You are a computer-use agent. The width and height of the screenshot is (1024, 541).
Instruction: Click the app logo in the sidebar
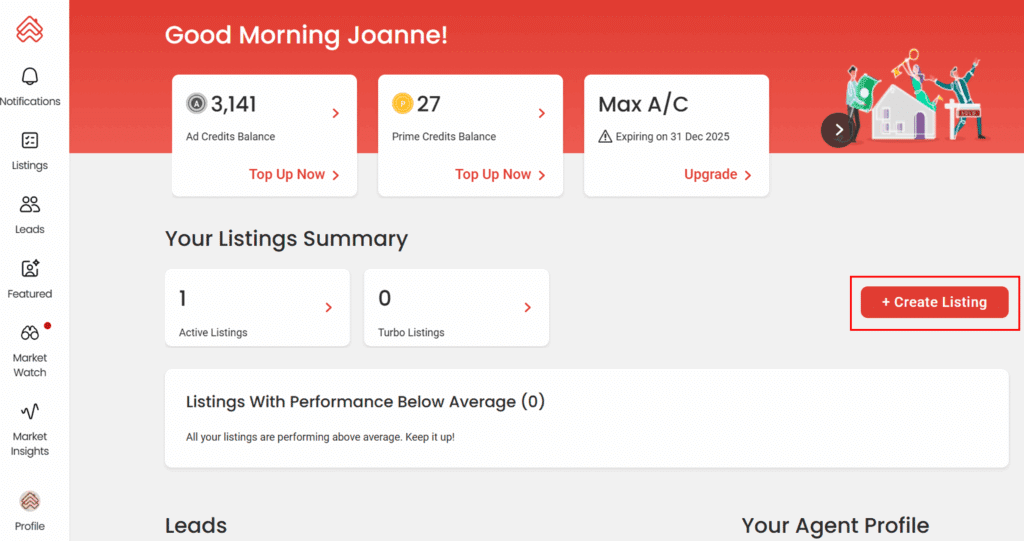point(30,29)
